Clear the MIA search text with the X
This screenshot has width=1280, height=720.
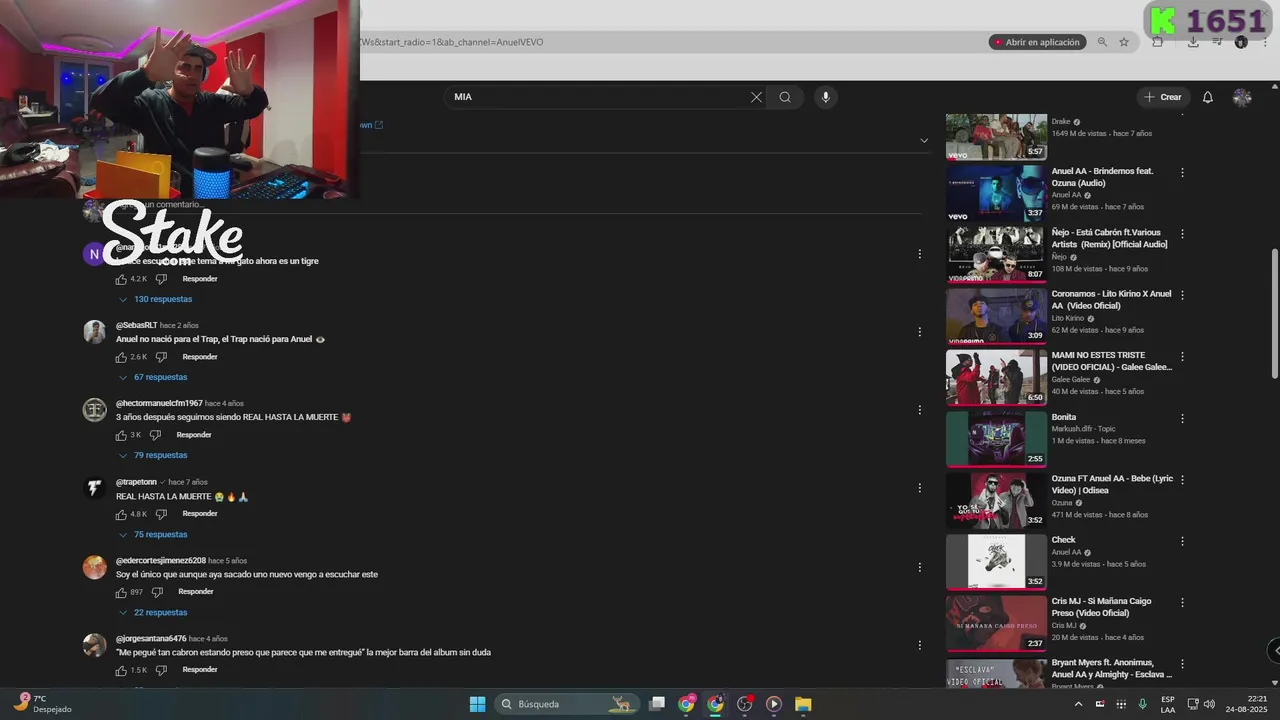pyautogui.click(x=756, y=97)
